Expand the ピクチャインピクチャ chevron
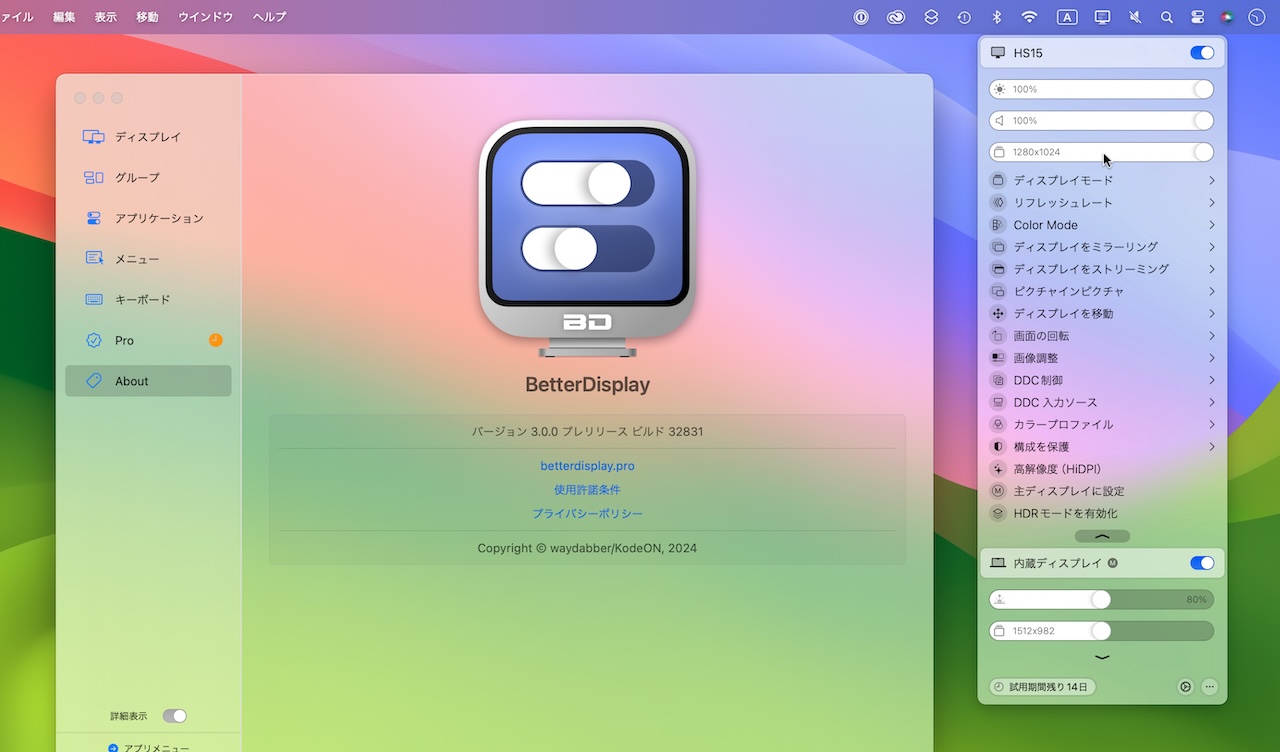Screen dimensions: 1280x752 (x=1211, y=292)
